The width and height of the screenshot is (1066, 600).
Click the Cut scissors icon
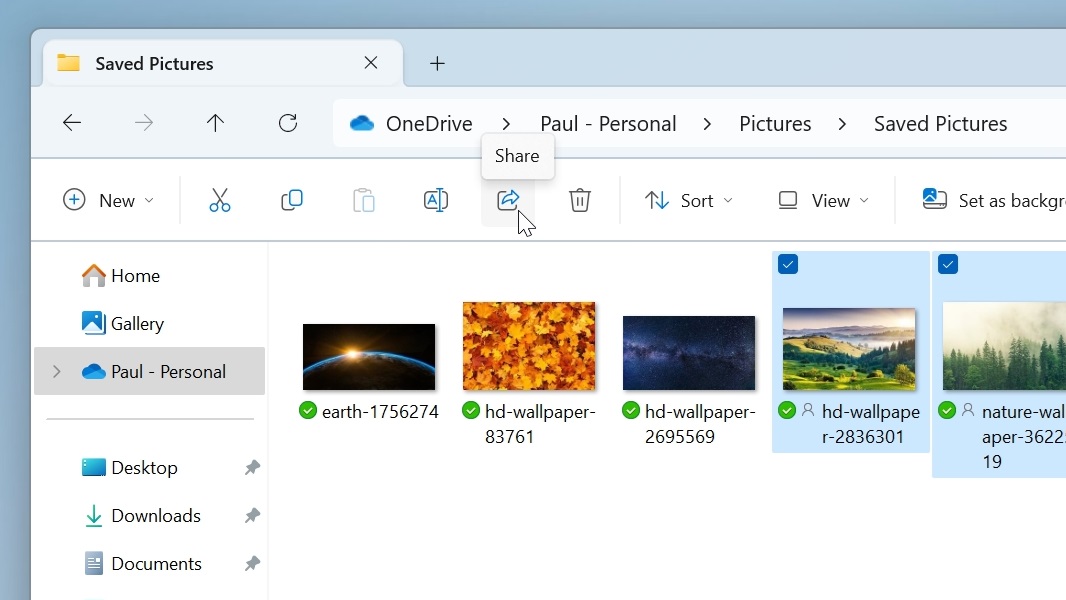(220, 200)
